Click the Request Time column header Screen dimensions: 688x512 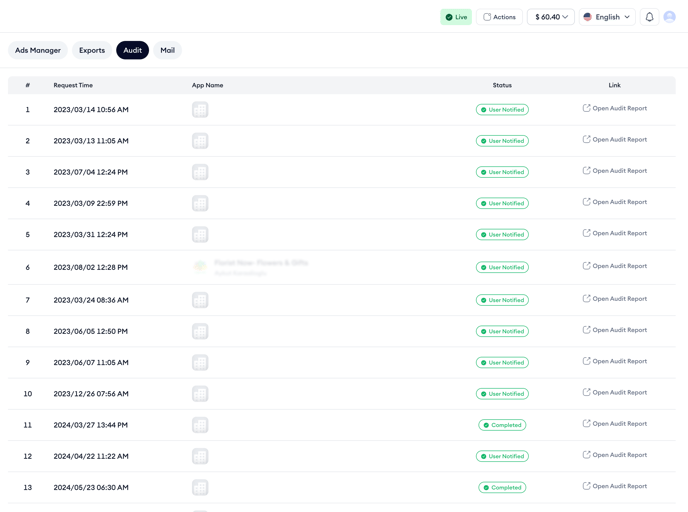click(x=73, y=85)
